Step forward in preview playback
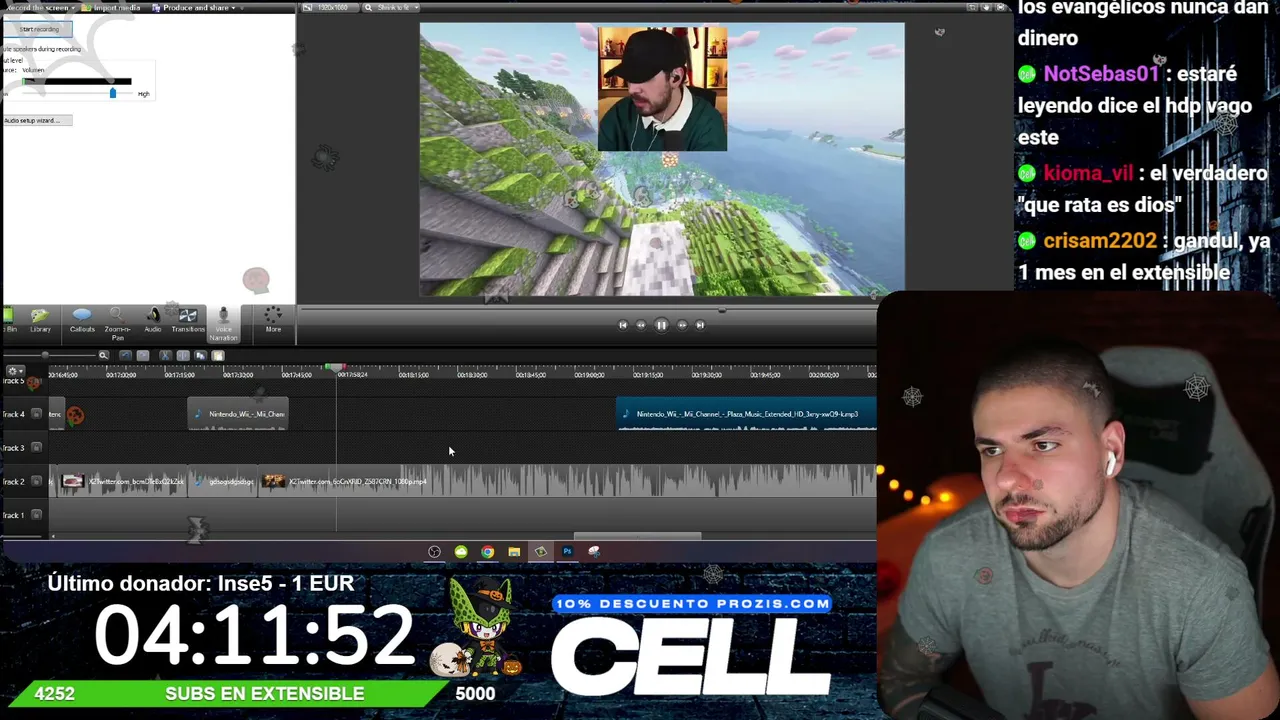The image size is (1280, 720). pyautogui.click(x=682, y=325)
